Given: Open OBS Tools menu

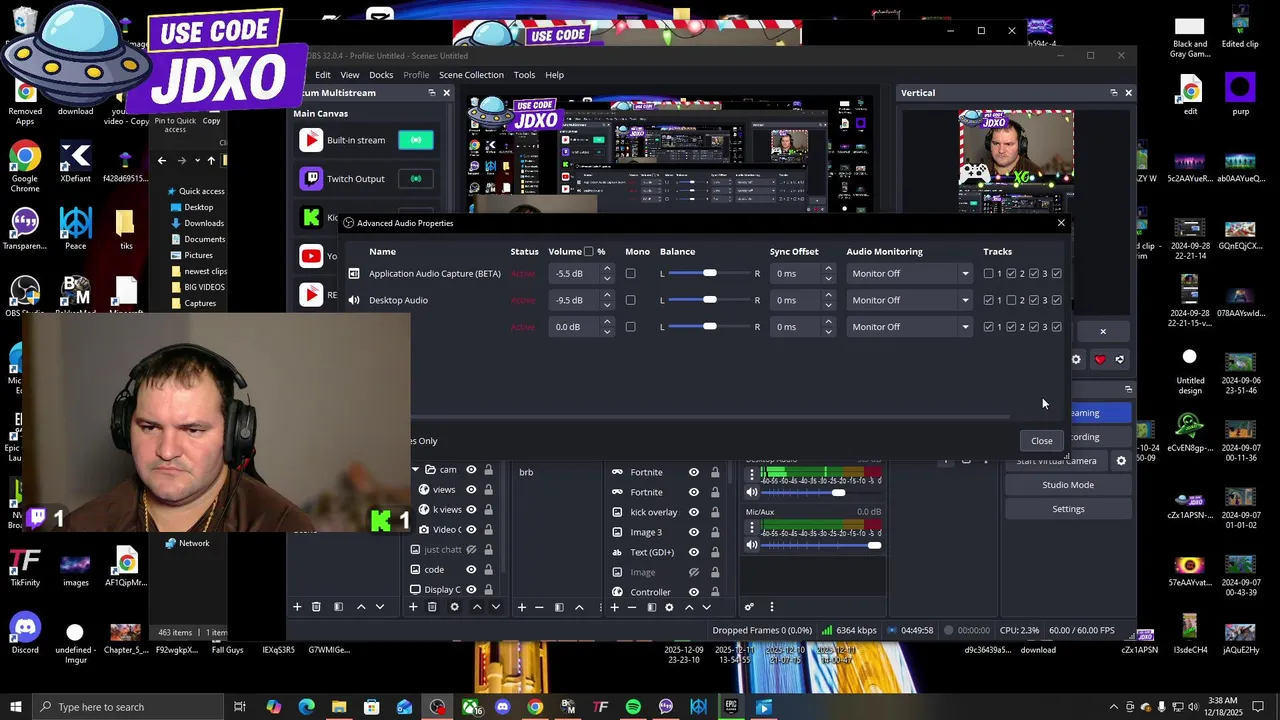Looking at the screenshot, I should pos(524,75).
